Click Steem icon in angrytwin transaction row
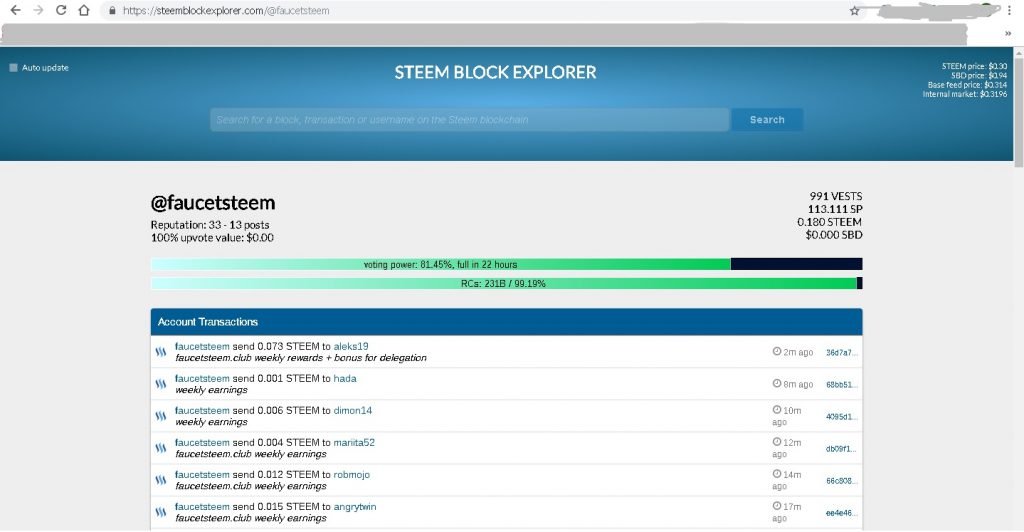Screen dimensions: 1024x532 (x=161, y=512)
